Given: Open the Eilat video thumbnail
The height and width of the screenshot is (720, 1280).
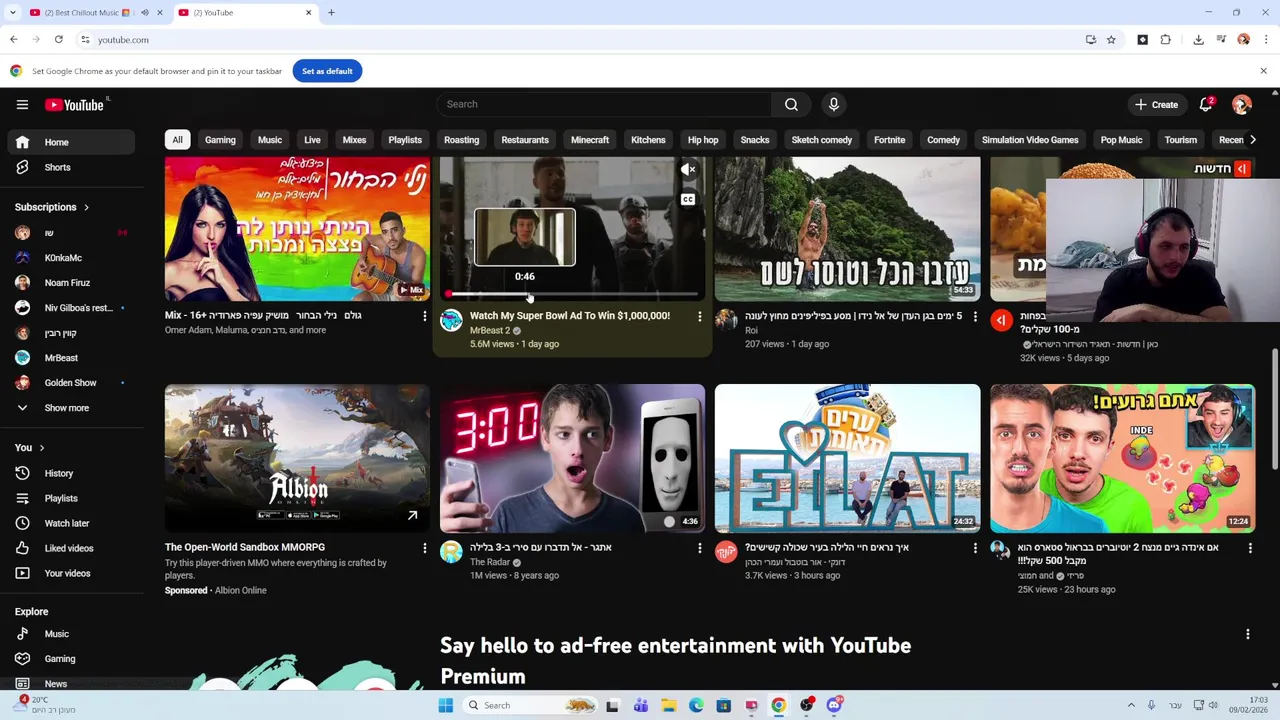Looking at the screenshot, I should 847,458.
